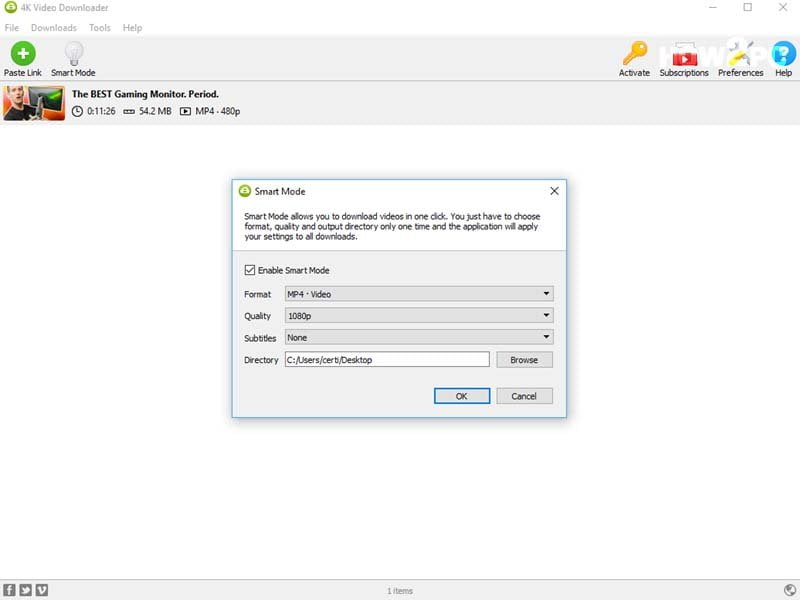The height and width of the screenshot is (600, 800).
Task: Confirm with the OK button
Action: 462,396
